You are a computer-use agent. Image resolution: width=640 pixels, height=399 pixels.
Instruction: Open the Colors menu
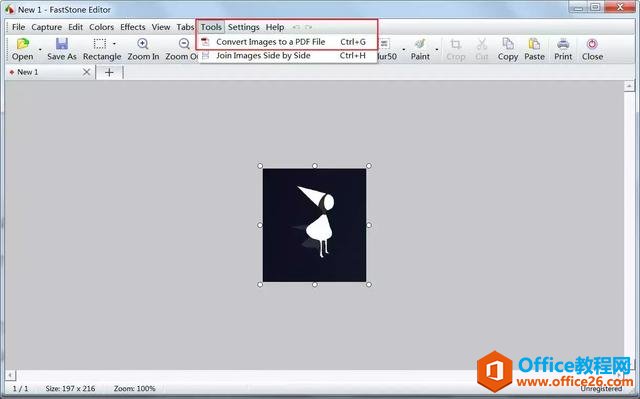pyautogui.click(x=101, y=27)
